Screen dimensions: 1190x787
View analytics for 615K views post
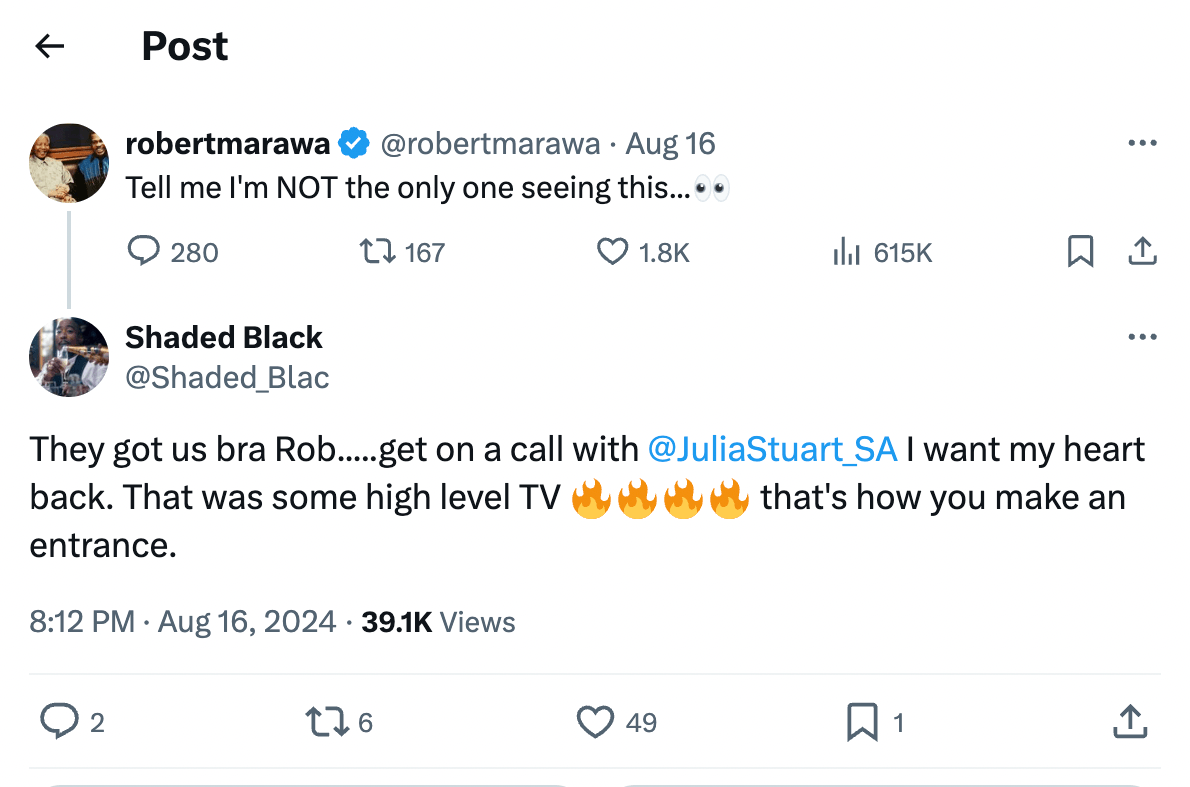tap(846, 252)
